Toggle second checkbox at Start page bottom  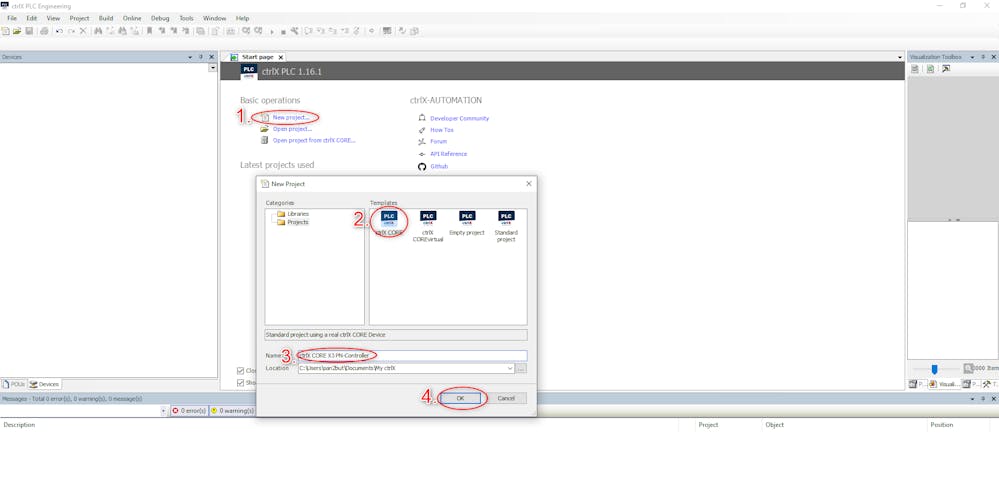(240, 383)
